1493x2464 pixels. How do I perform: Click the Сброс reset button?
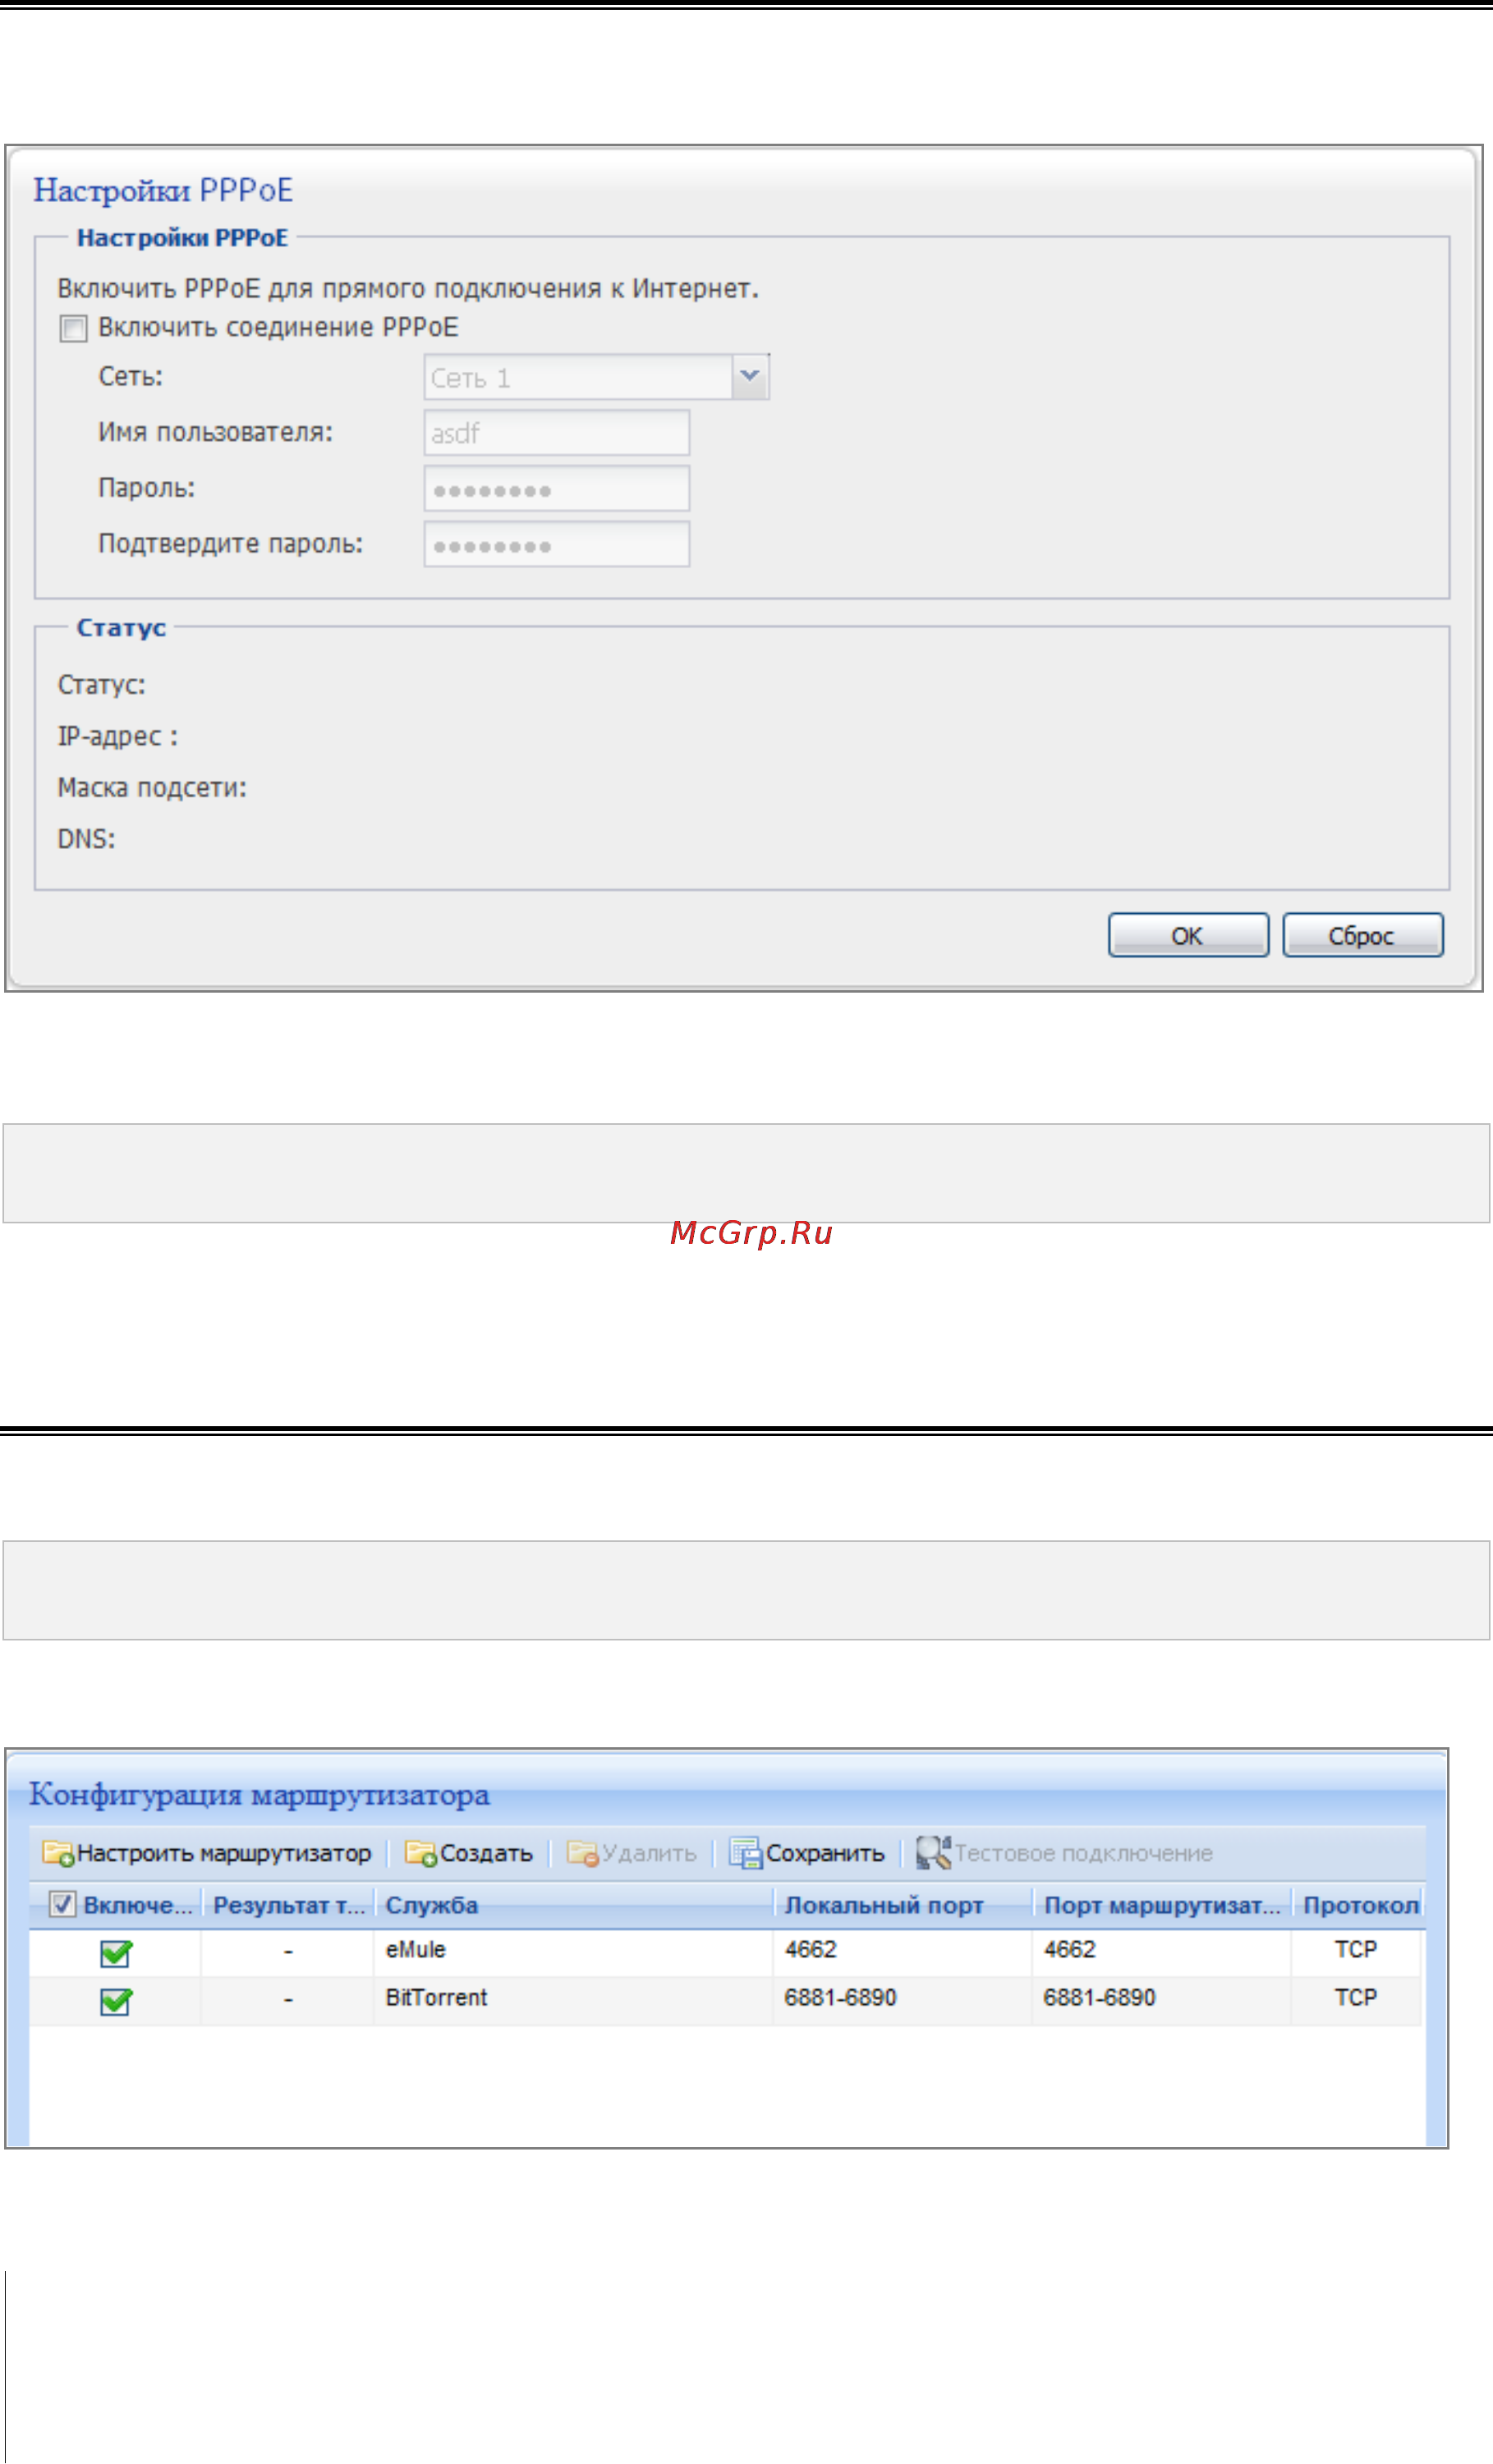1362,935
